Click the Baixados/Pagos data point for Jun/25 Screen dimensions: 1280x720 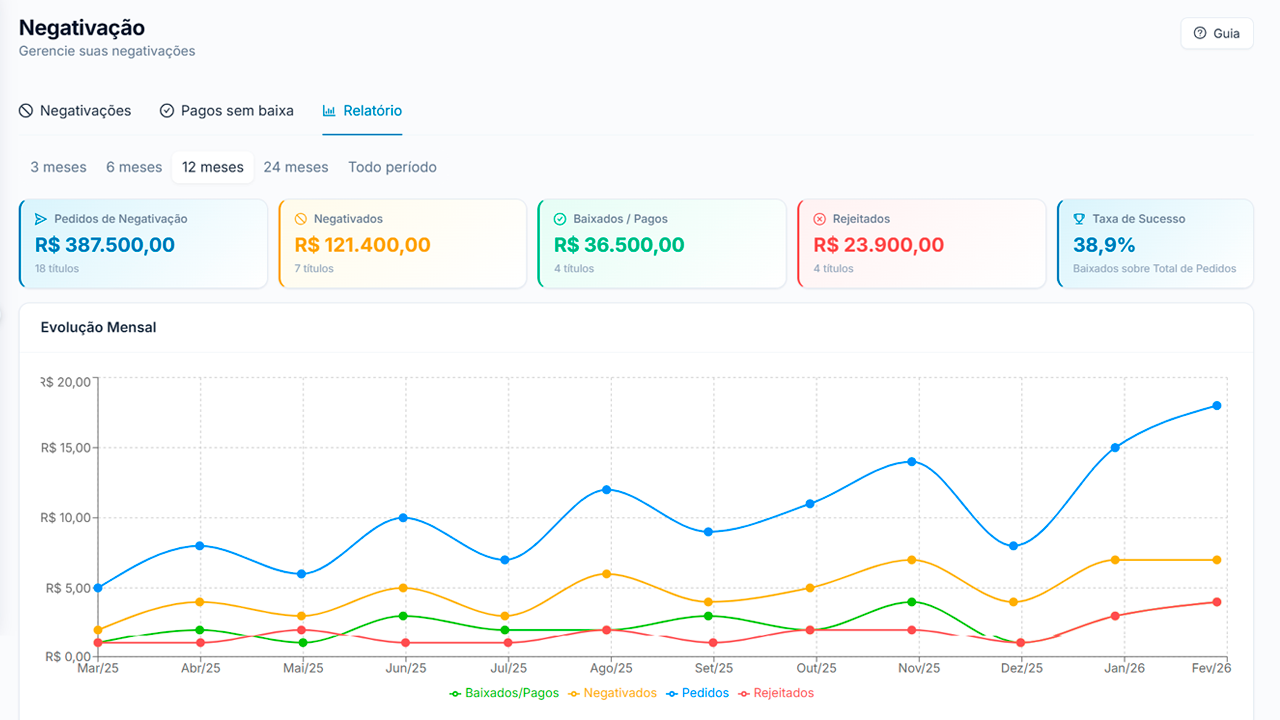(403, 616)
